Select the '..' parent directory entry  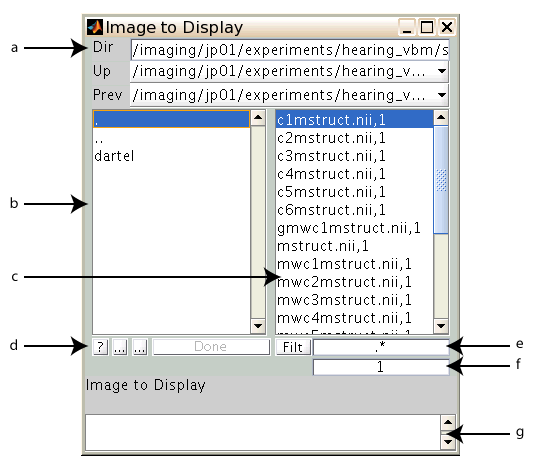click(x=171, y=138)
